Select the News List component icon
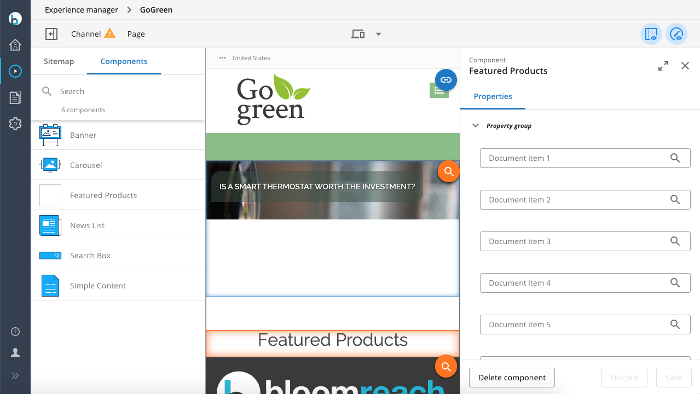Screen dimensions: 700x394 pyautogui.click(x=50, y=225)
